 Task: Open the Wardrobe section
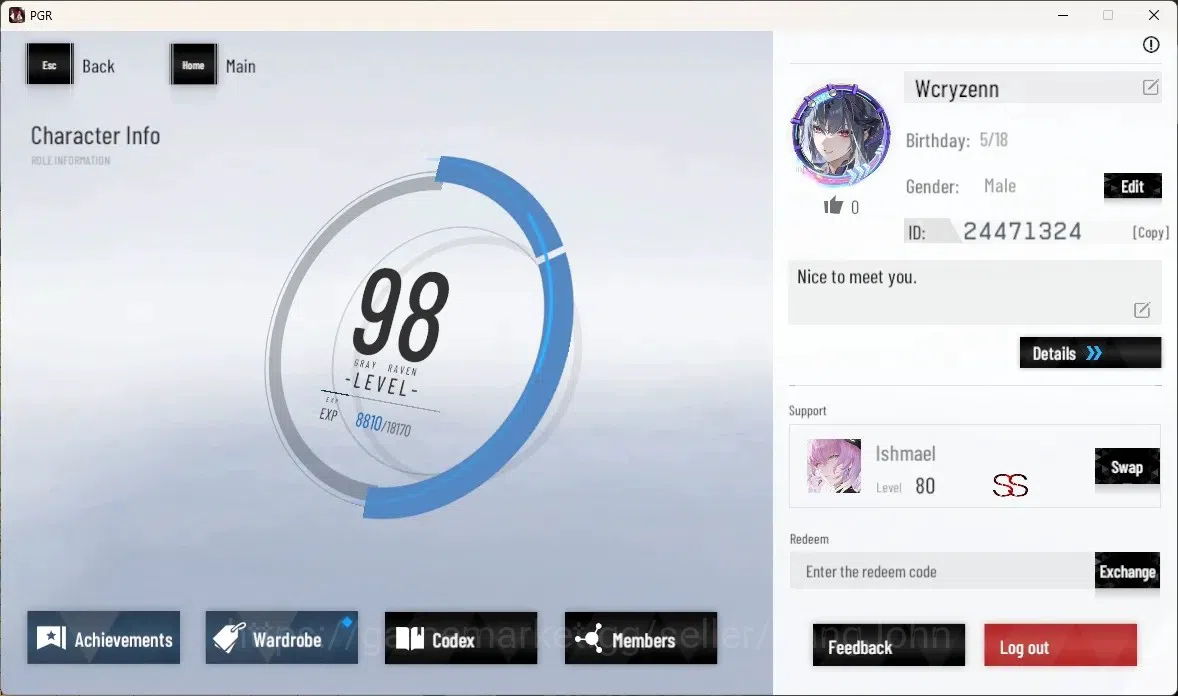(282, 637)
